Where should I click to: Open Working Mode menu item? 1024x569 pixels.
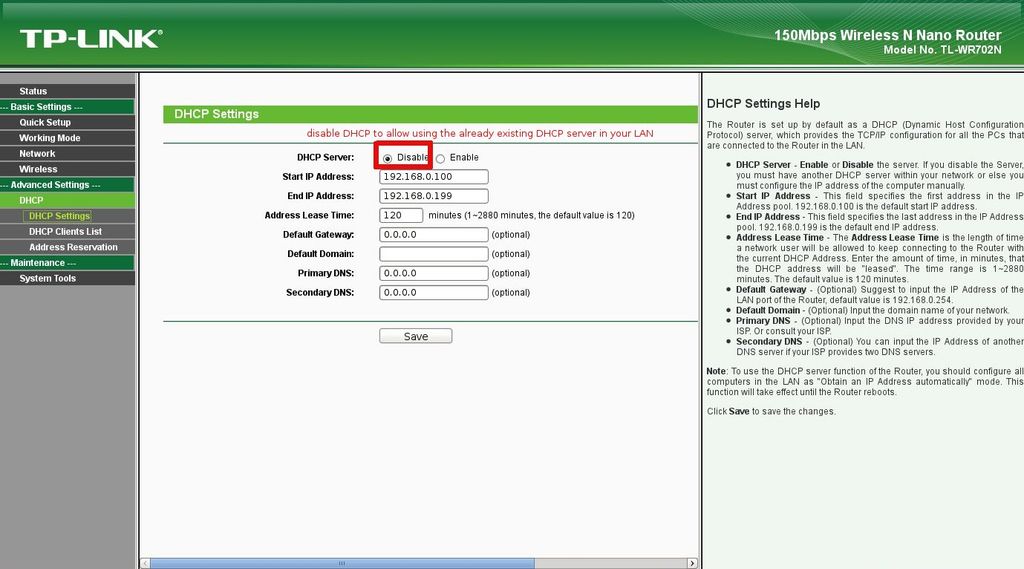click(x=67, y=138)
